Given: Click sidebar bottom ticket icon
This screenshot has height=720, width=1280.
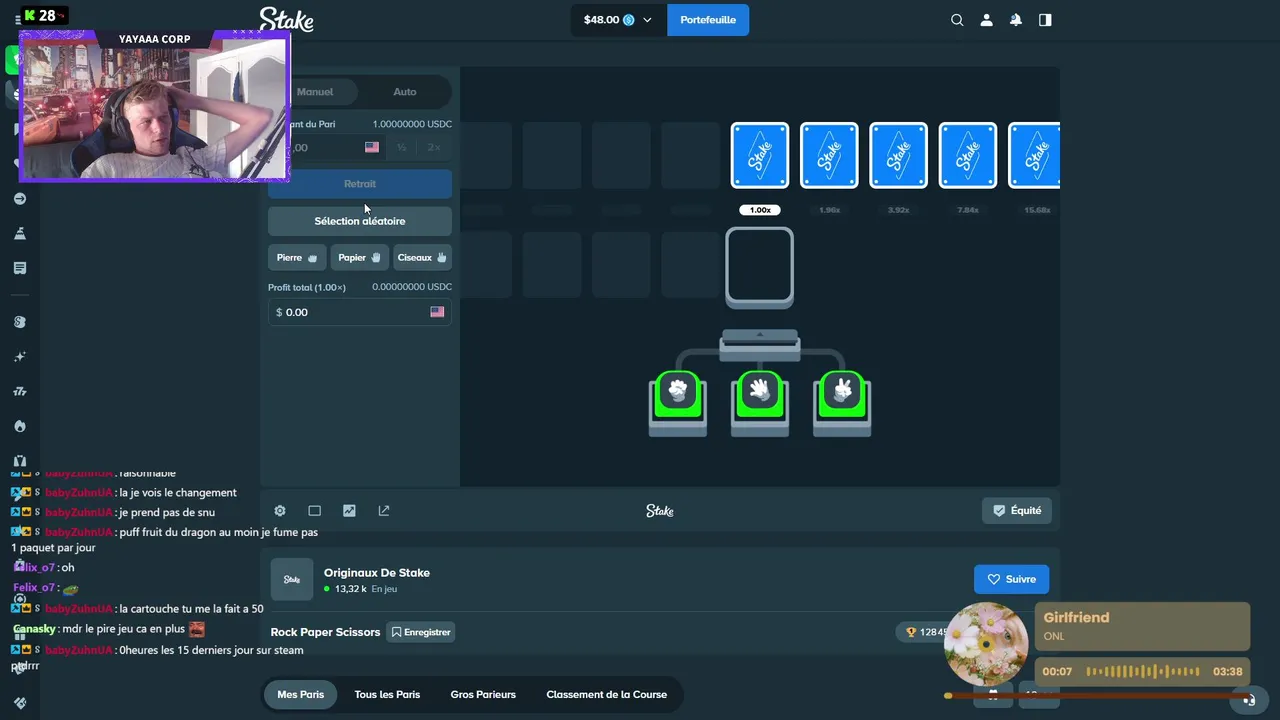Looking at the screenshot, I should pos(20,703).
